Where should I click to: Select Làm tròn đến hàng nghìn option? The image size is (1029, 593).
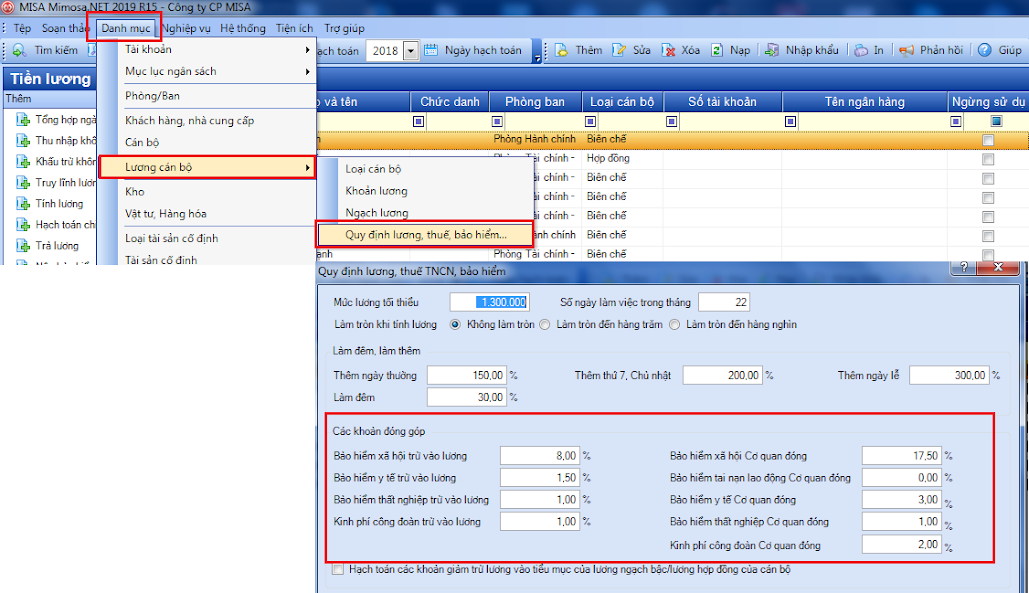click(x=675, y=325)
